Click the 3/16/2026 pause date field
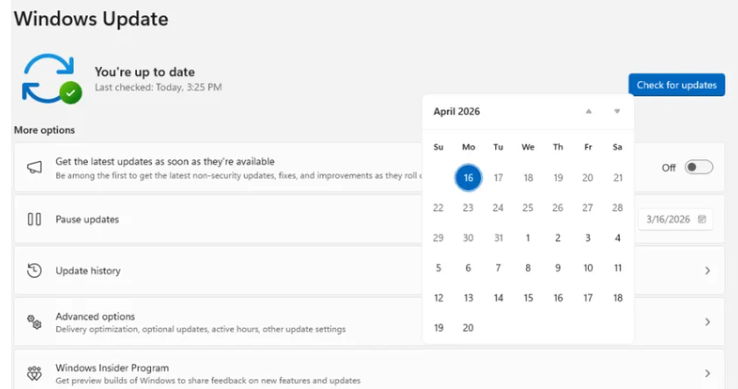This screenshot has width=738, height=389. click(x=675, y=219)
